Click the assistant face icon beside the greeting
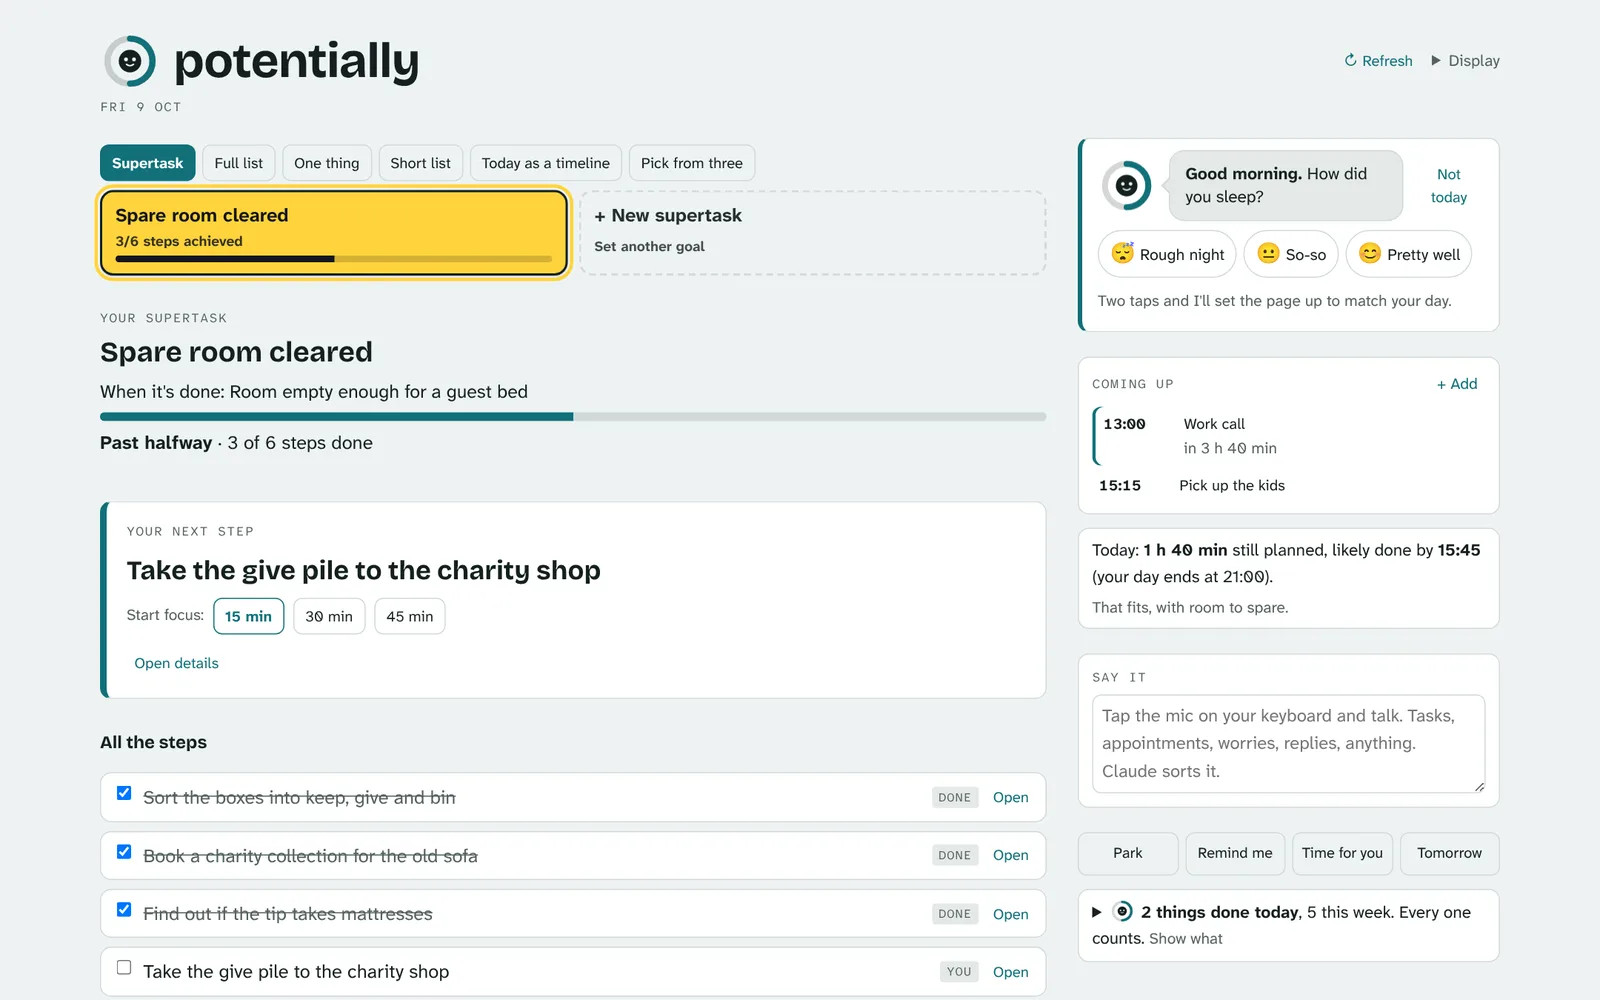The height and width of the screenshot is (1000, 1600). 1126,185
